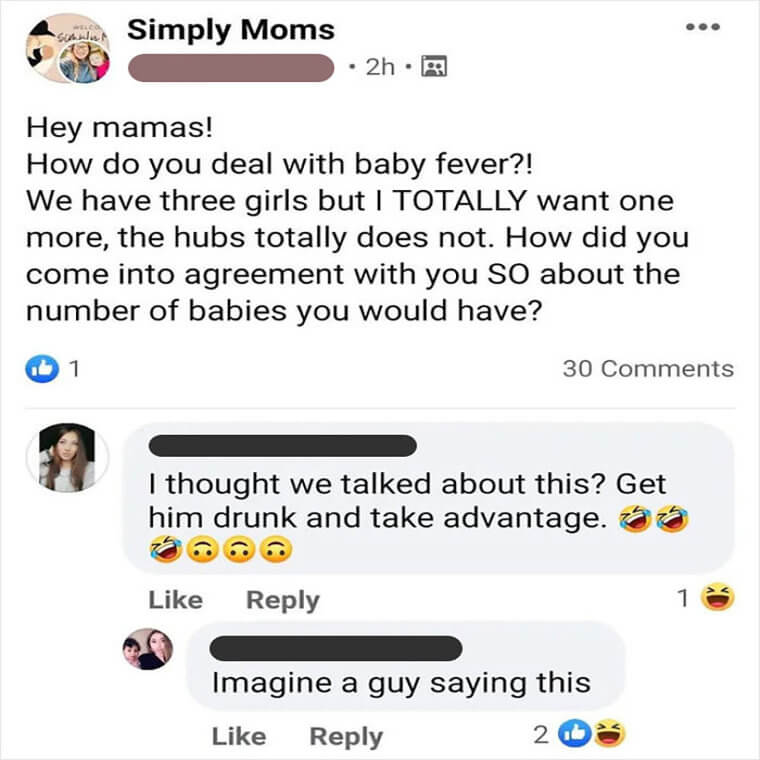Viewport: 760px width, 760px height.
Task: Reply to the 'Get him drunk' comment
Action: pos(283,601)
